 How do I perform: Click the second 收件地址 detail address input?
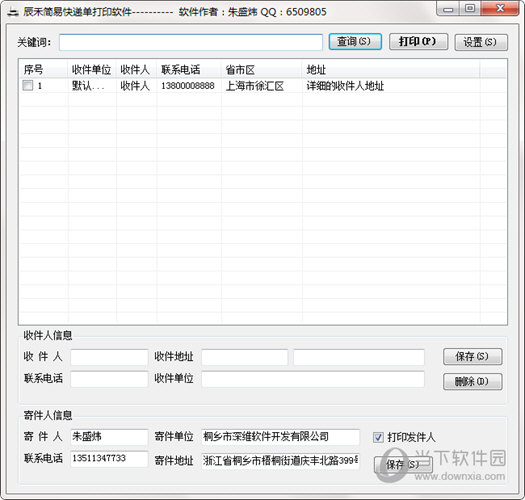coord(359,357)
